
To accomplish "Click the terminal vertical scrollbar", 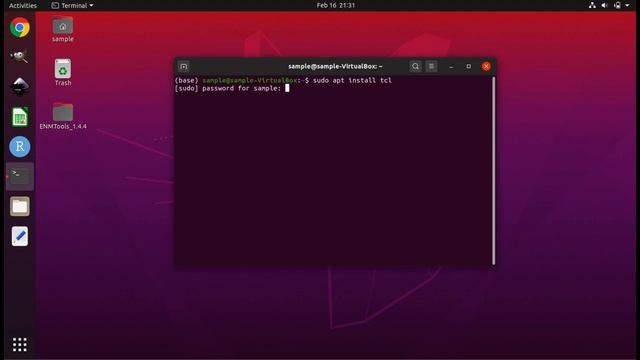I will (x=493, y=171).
